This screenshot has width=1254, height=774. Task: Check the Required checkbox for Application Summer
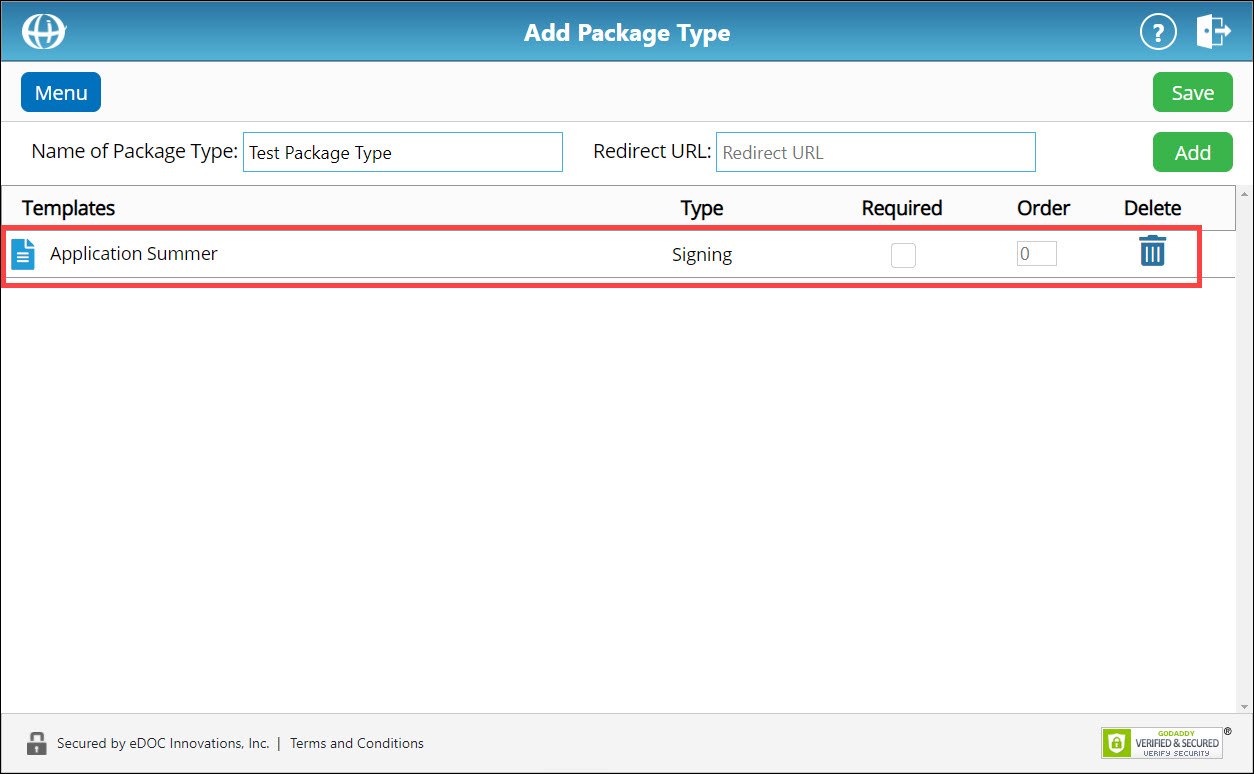pos(903,255)
